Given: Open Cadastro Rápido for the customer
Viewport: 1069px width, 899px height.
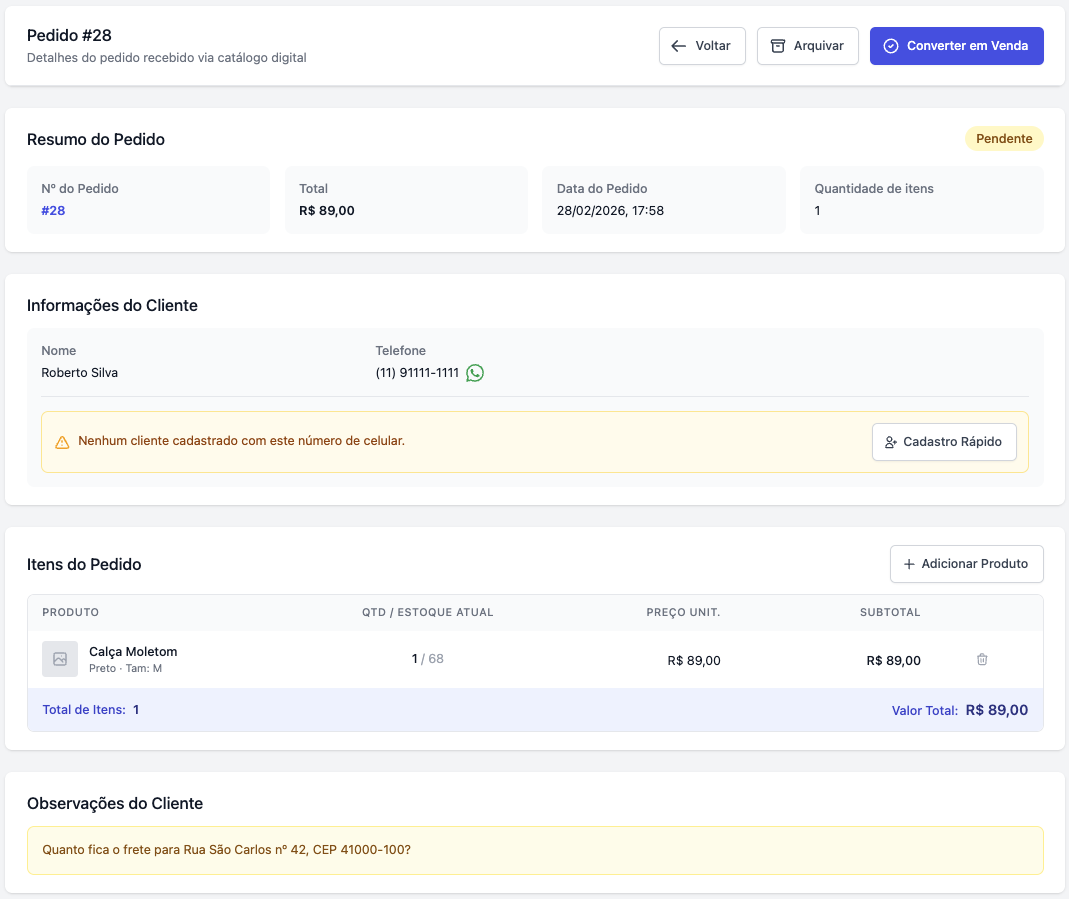Looking at the screenshot, I should pos(944,442).
